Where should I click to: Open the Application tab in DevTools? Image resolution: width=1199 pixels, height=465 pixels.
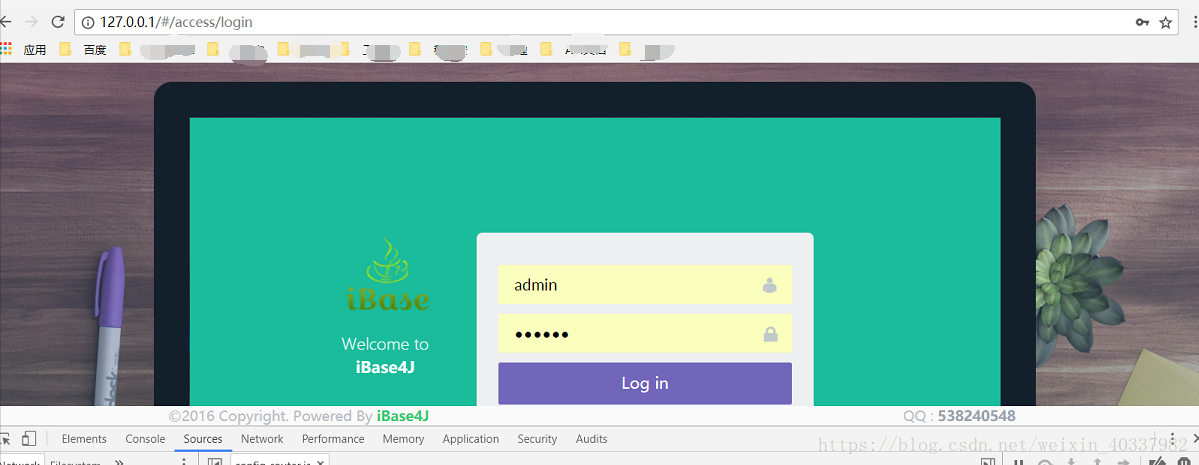(470, 439)
